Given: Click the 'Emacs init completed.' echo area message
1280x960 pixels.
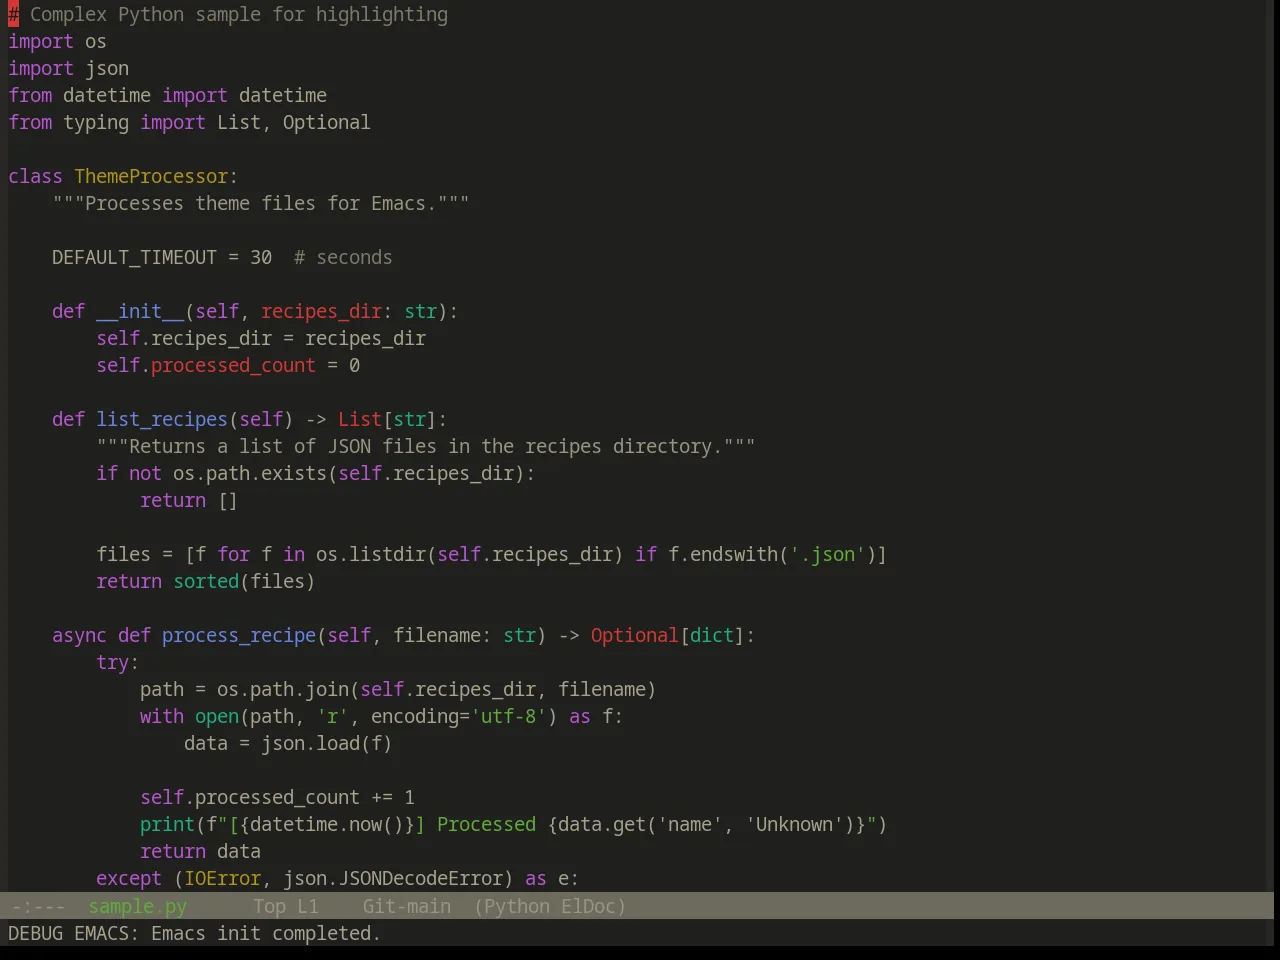Looking at the screenshot, I should coord(266,933).
